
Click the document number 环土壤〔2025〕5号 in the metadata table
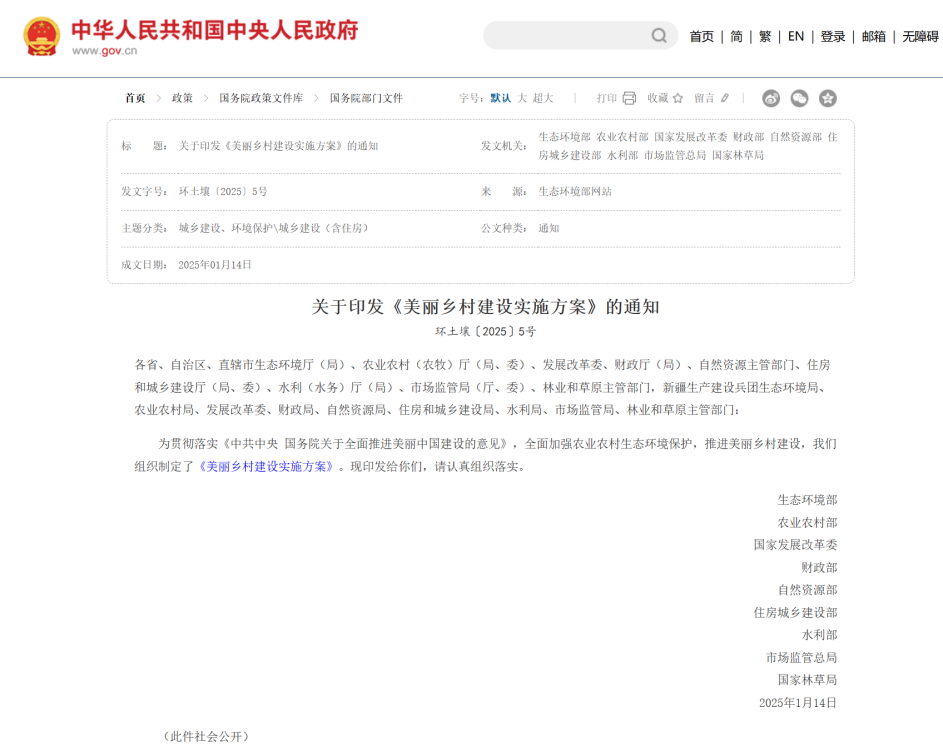point(223,192)
